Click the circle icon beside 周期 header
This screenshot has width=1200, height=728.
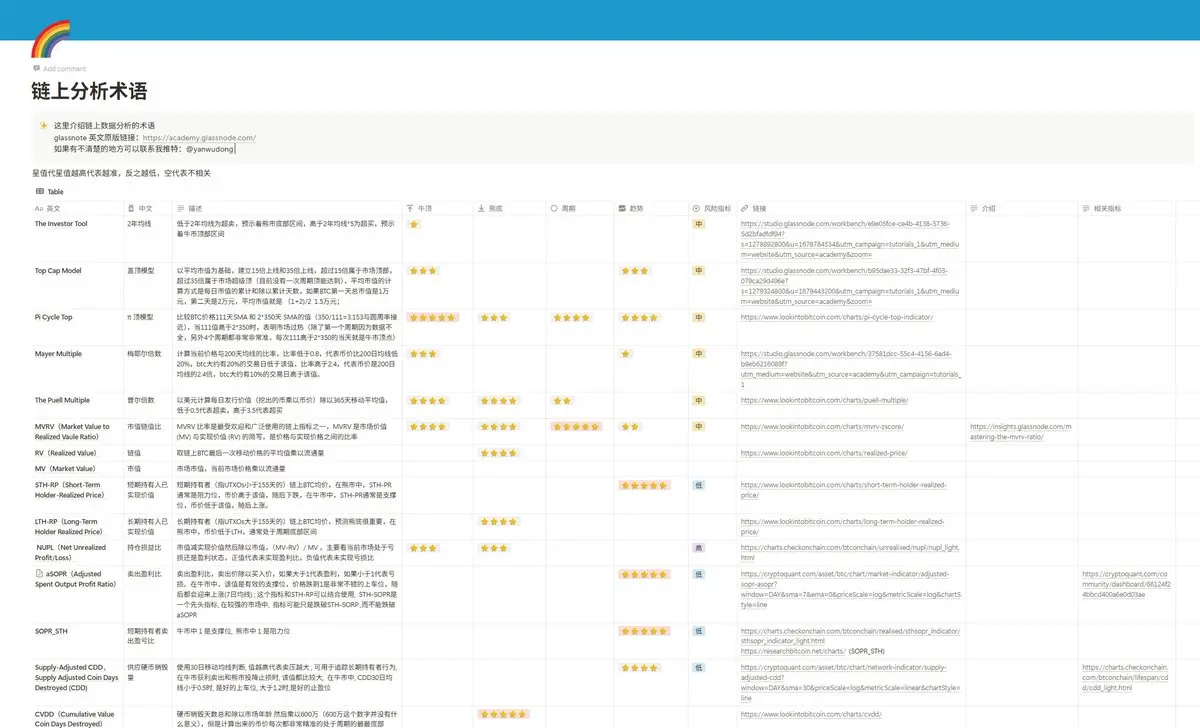pos(553,208)
